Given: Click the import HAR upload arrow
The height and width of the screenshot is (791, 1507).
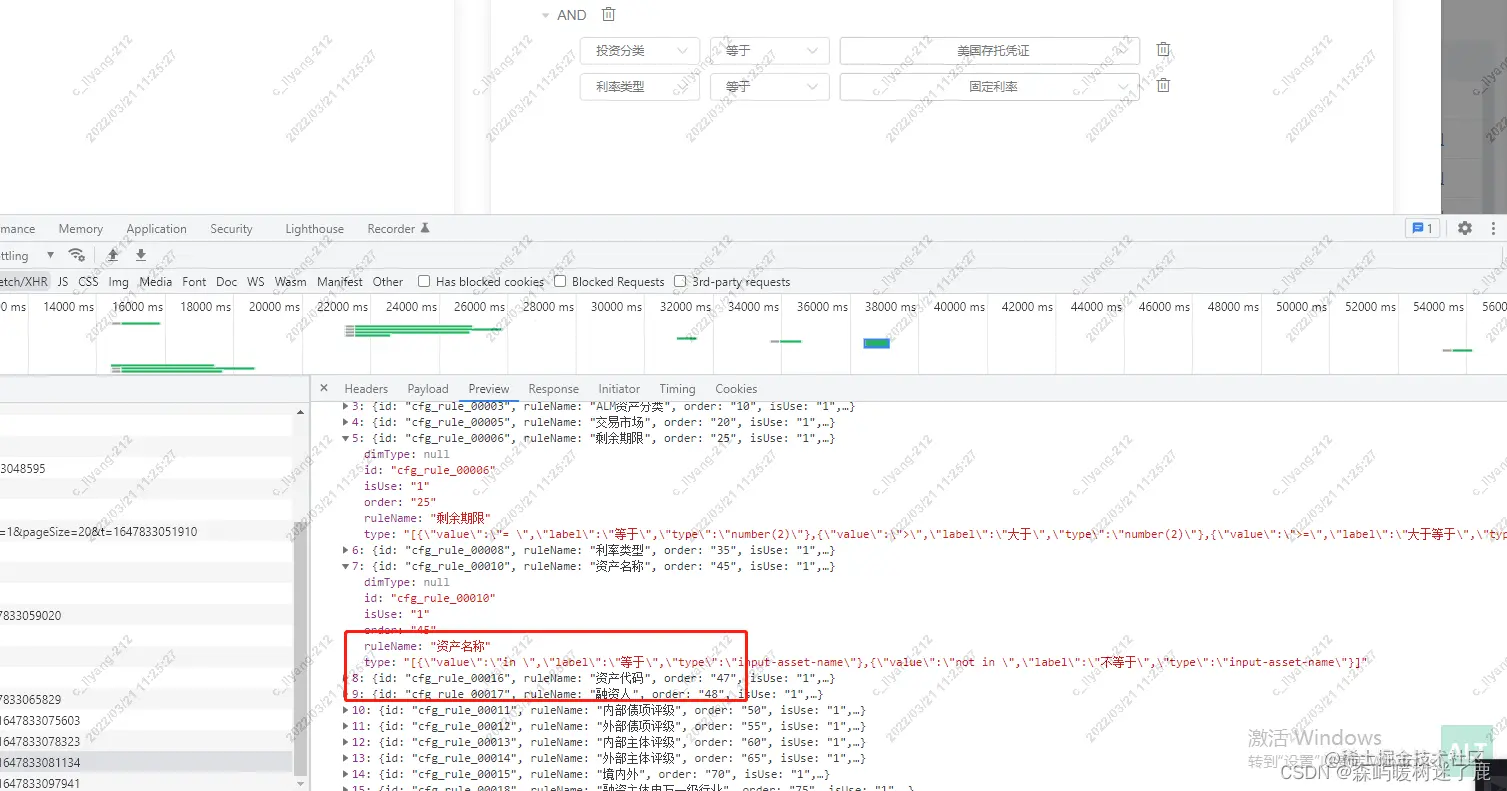Looking at the screenshot, I should (113, 255).
